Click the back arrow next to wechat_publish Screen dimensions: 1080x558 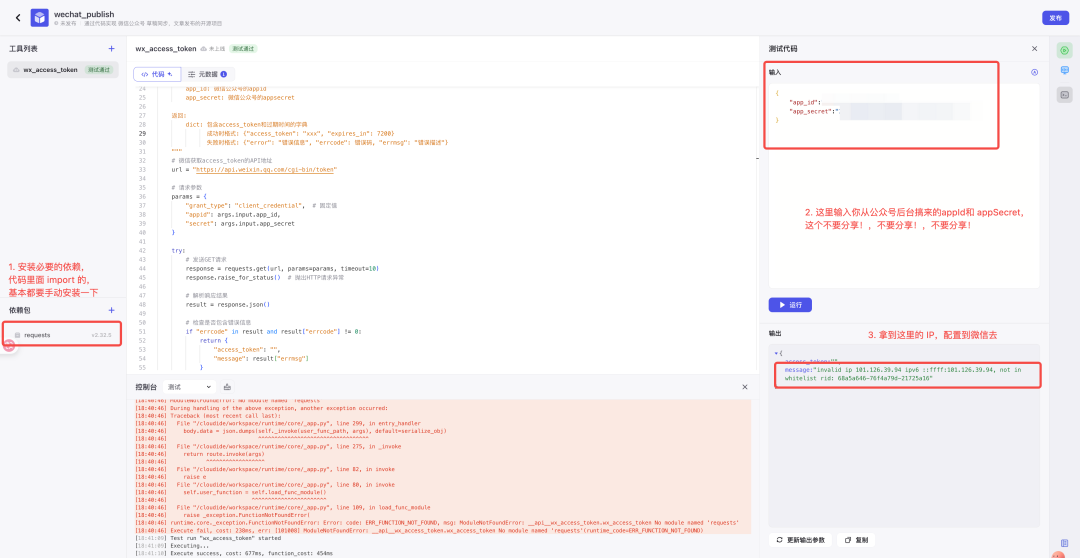point(17,18)
